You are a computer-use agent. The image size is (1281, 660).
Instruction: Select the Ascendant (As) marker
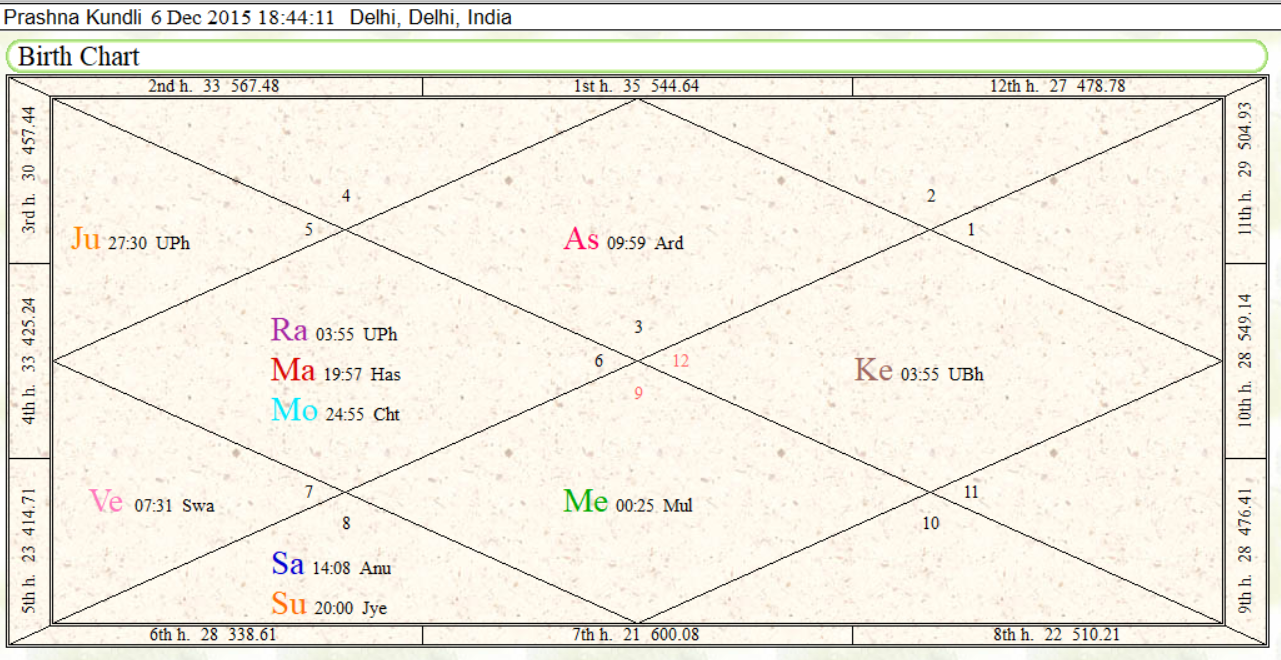(x=582, y=240)
